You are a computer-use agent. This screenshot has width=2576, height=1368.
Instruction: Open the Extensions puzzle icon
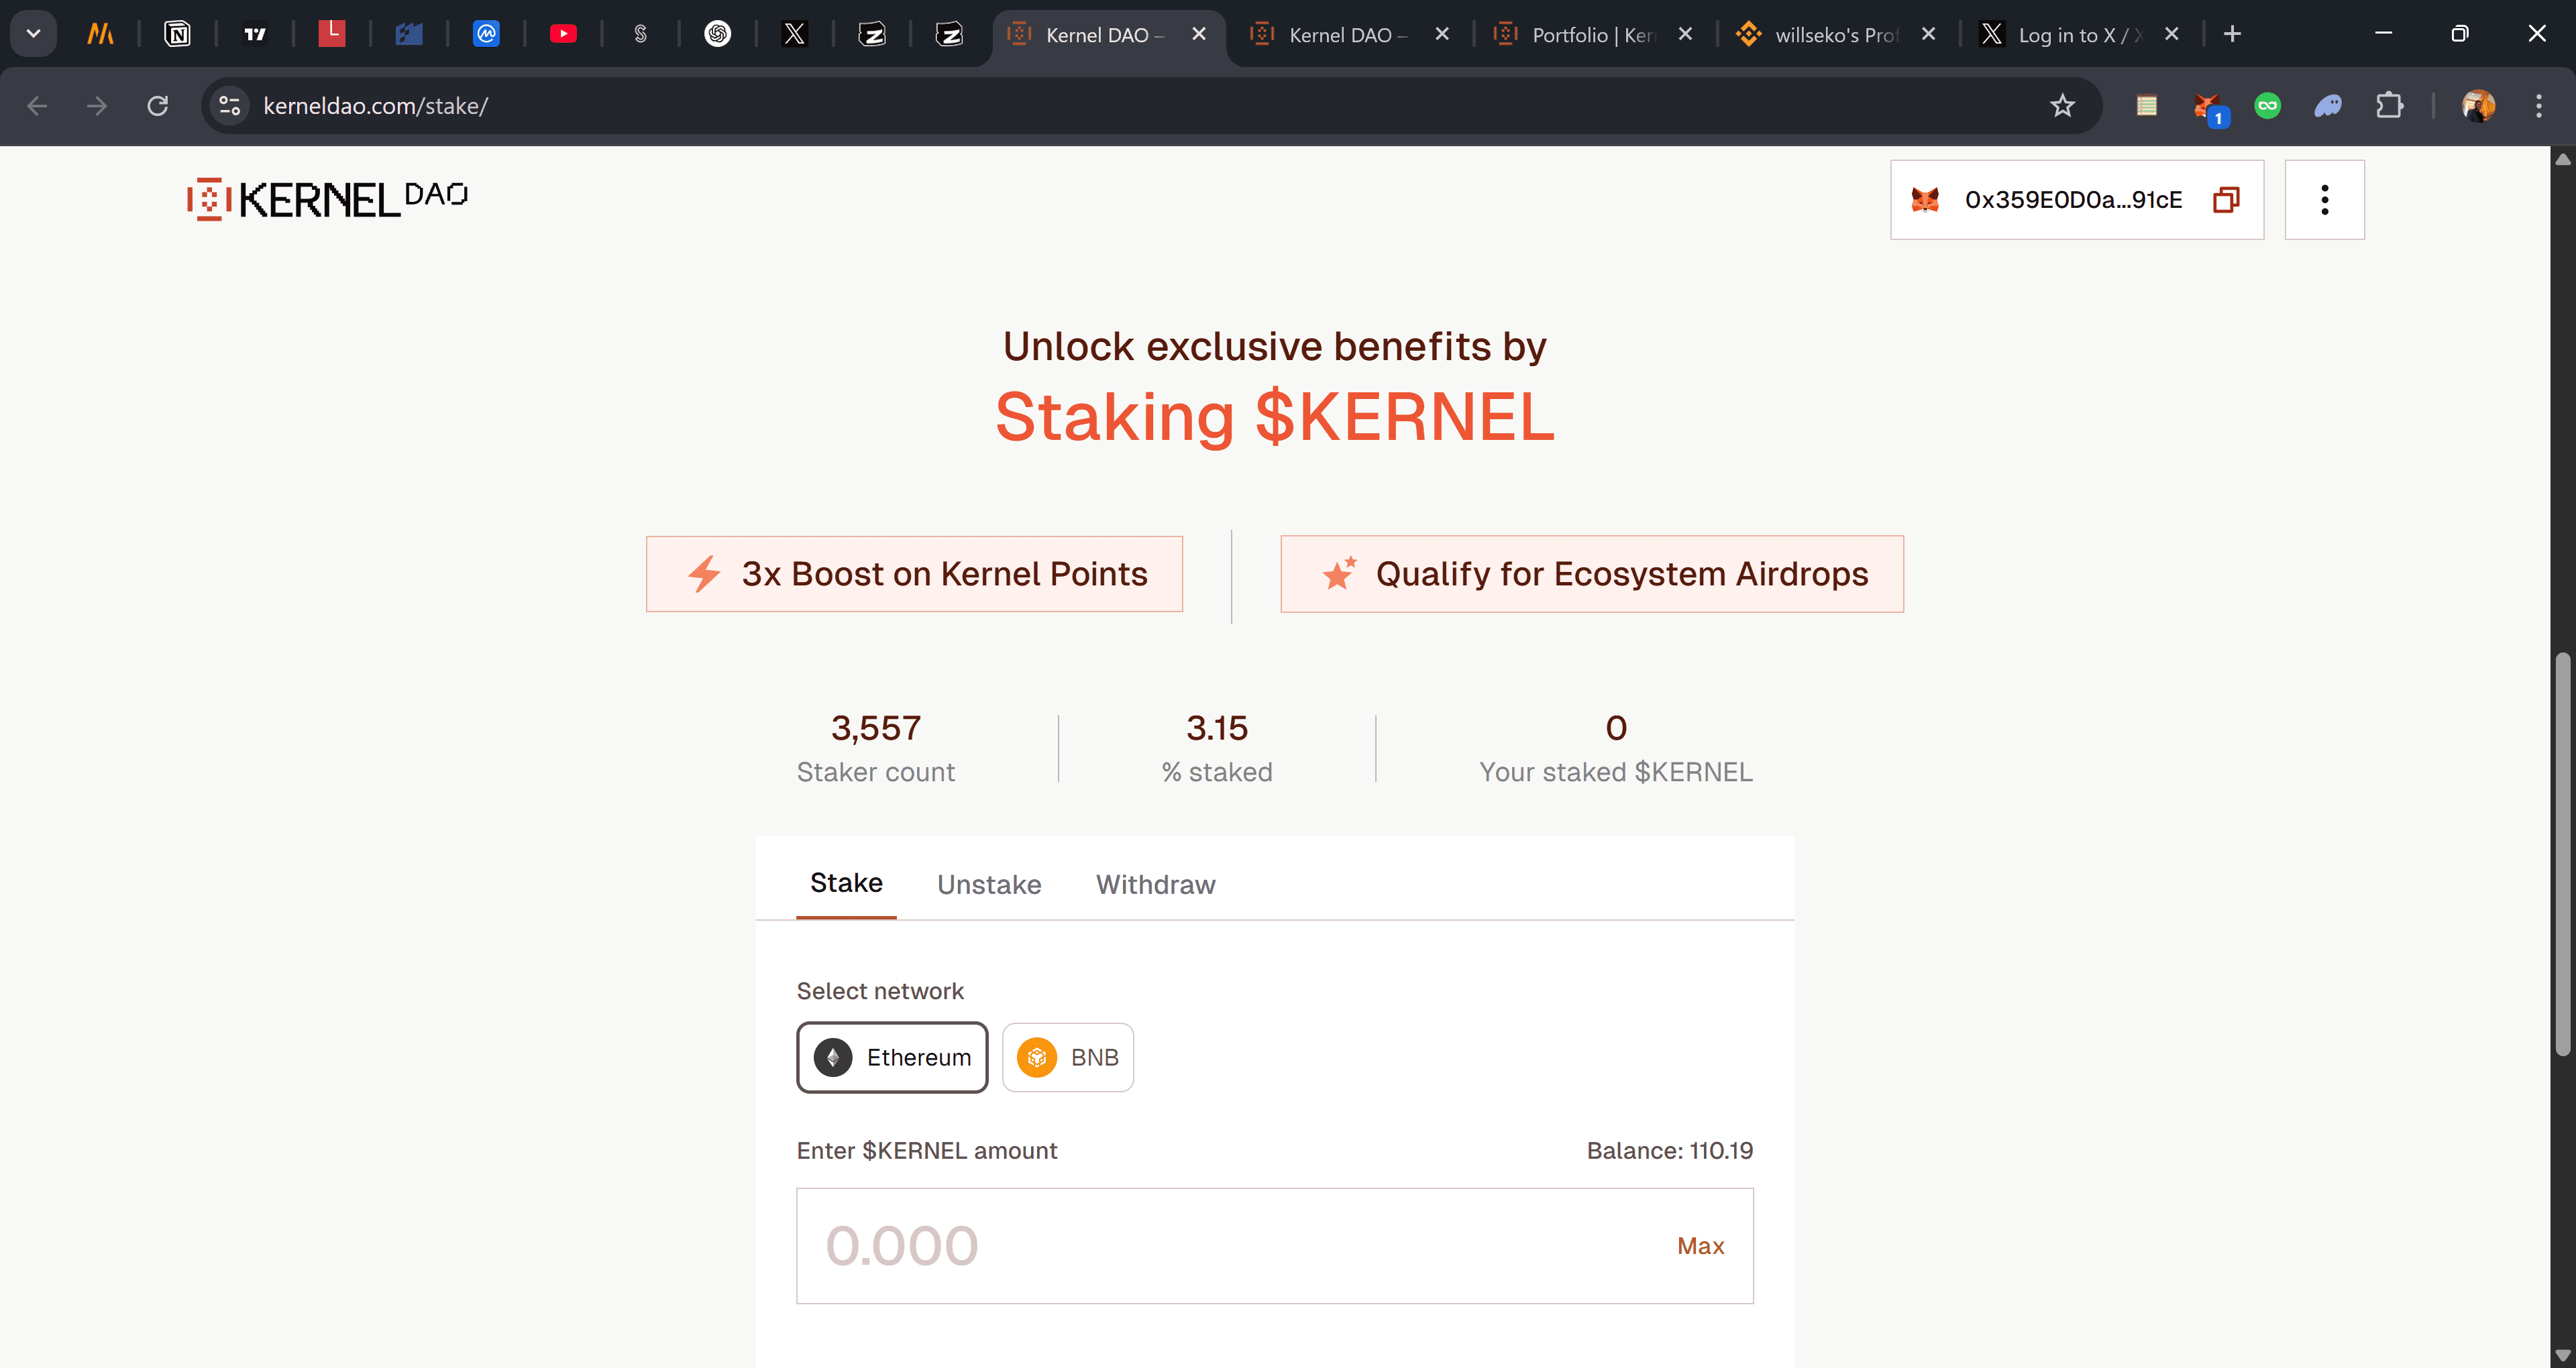[x=2389, y=105]
